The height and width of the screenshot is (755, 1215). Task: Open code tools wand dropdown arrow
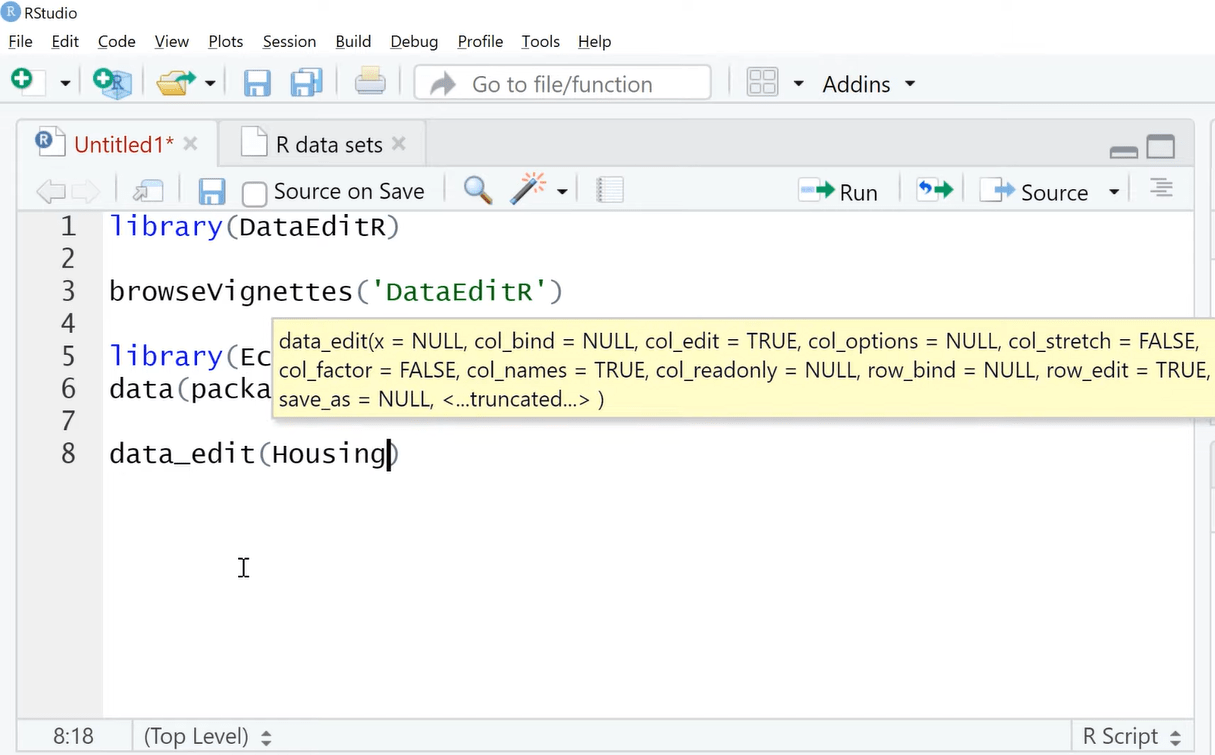click(x=562, y=192)
